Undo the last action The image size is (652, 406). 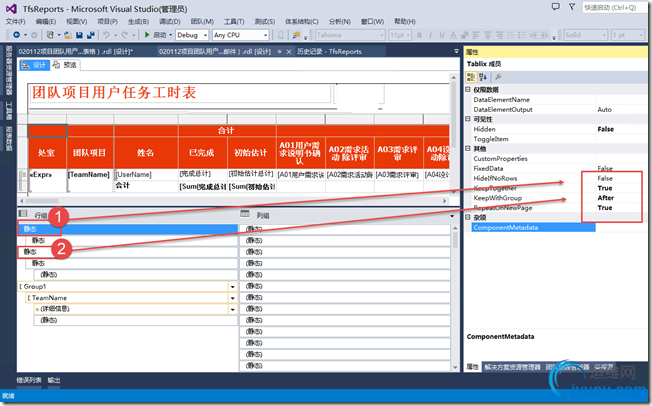click(106, 35)
